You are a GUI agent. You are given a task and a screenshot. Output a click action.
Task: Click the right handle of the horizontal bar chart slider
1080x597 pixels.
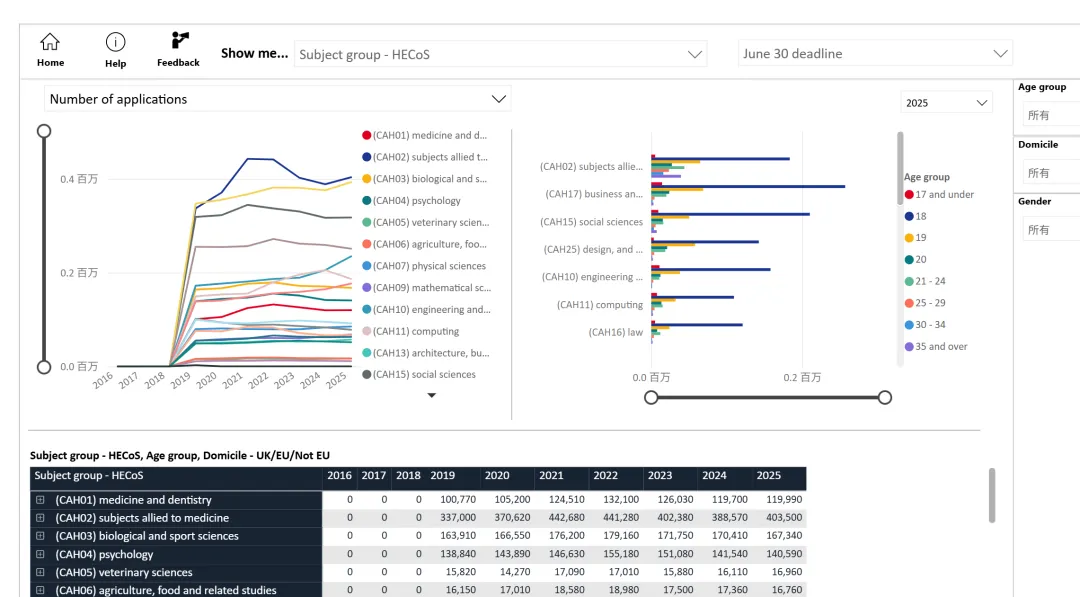885,397
